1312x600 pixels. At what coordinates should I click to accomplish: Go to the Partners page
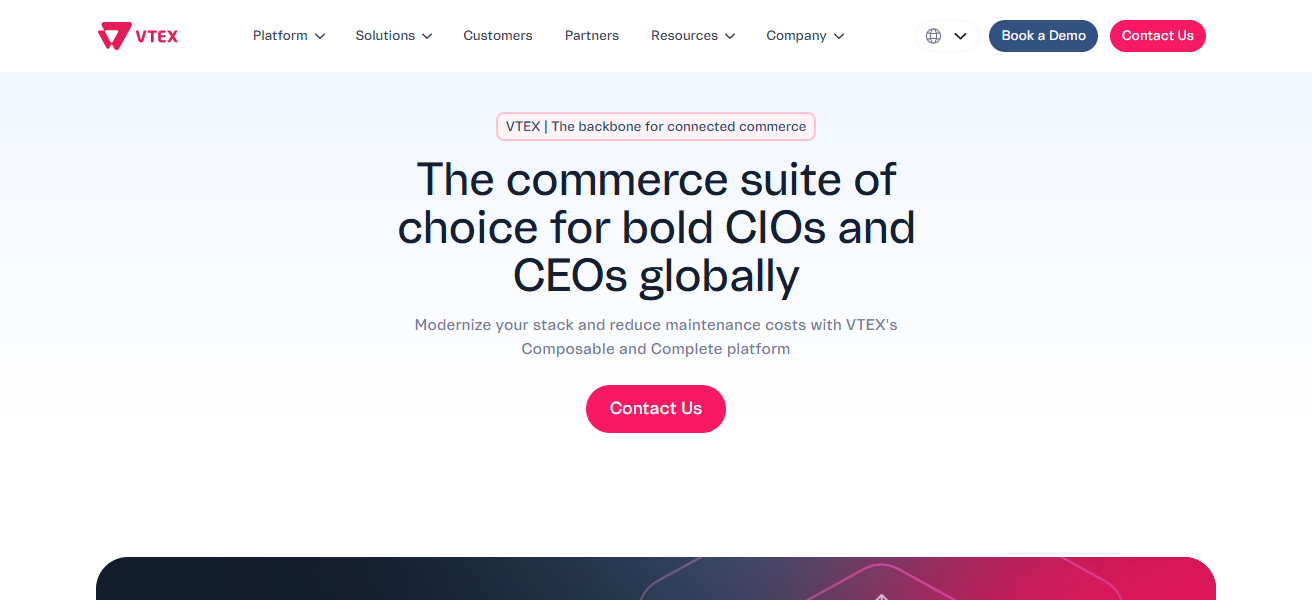[x=592, y=36]
